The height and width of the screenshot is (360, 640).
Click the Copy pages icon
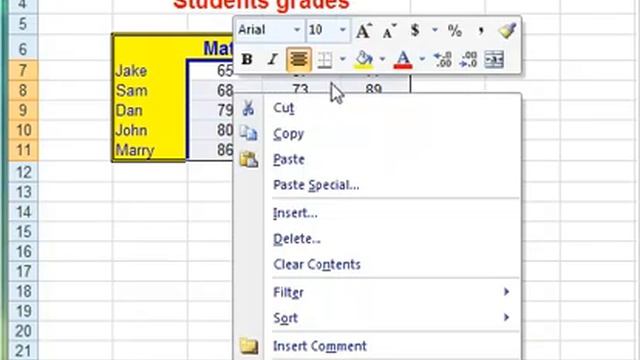coord(248,133)
